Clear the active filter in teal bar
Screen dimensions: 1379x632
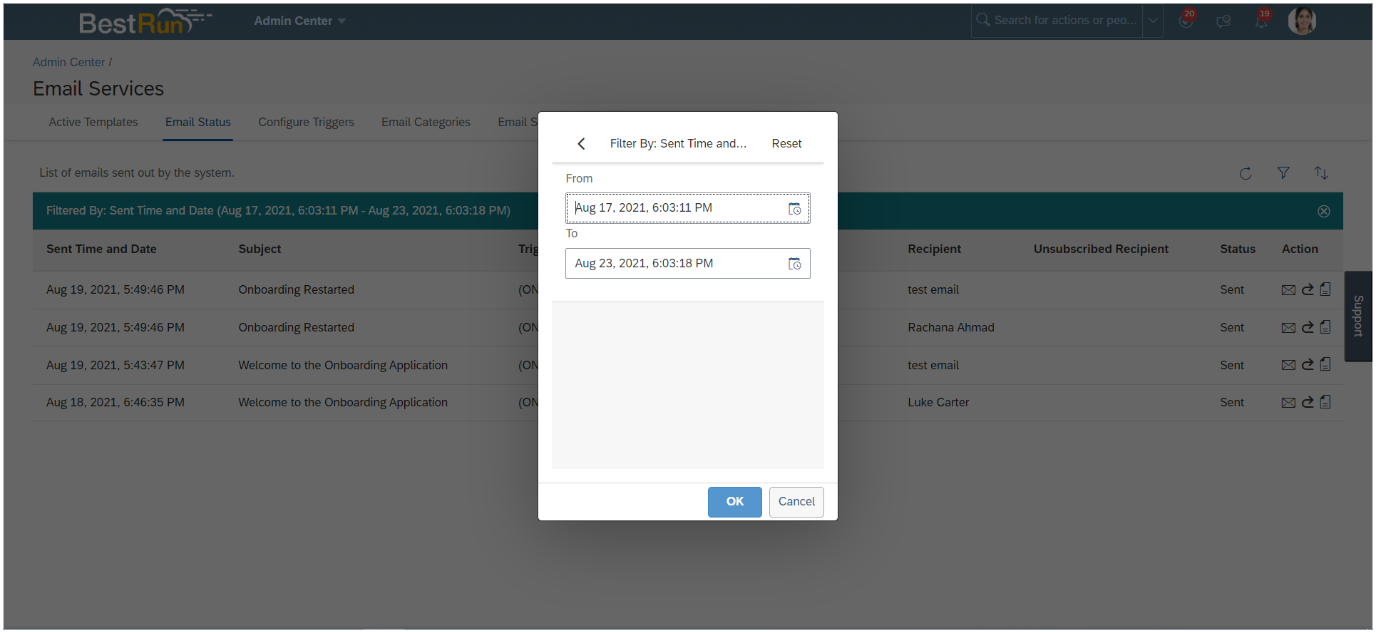point(1323,211)
